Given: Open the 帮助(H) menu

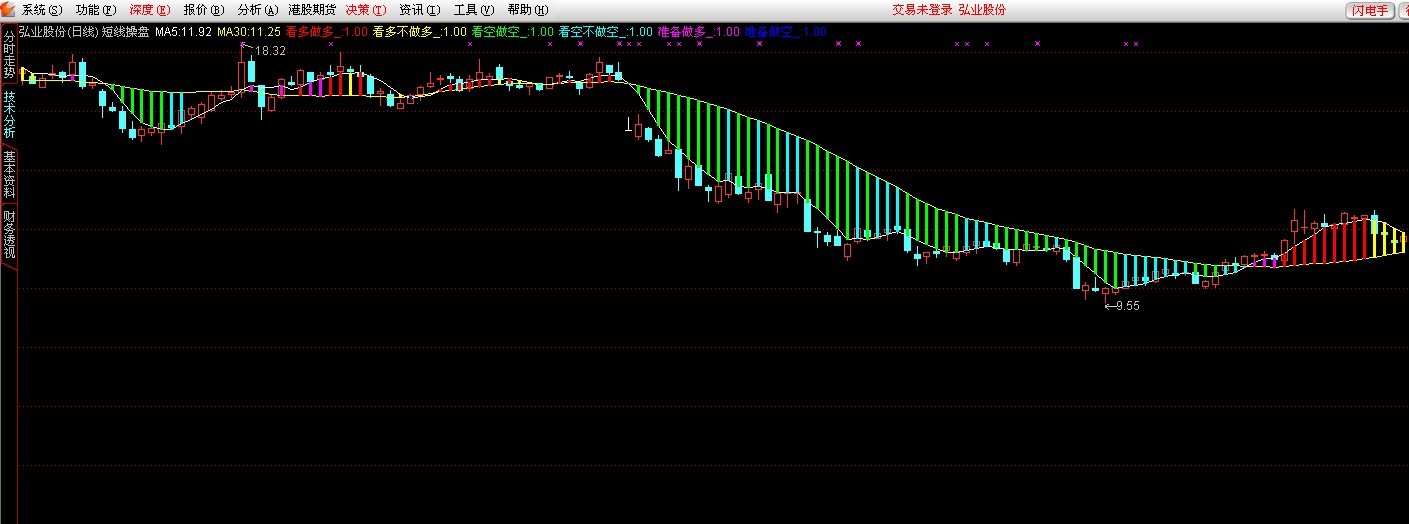Looking at the screenshot, I should 527,10.
